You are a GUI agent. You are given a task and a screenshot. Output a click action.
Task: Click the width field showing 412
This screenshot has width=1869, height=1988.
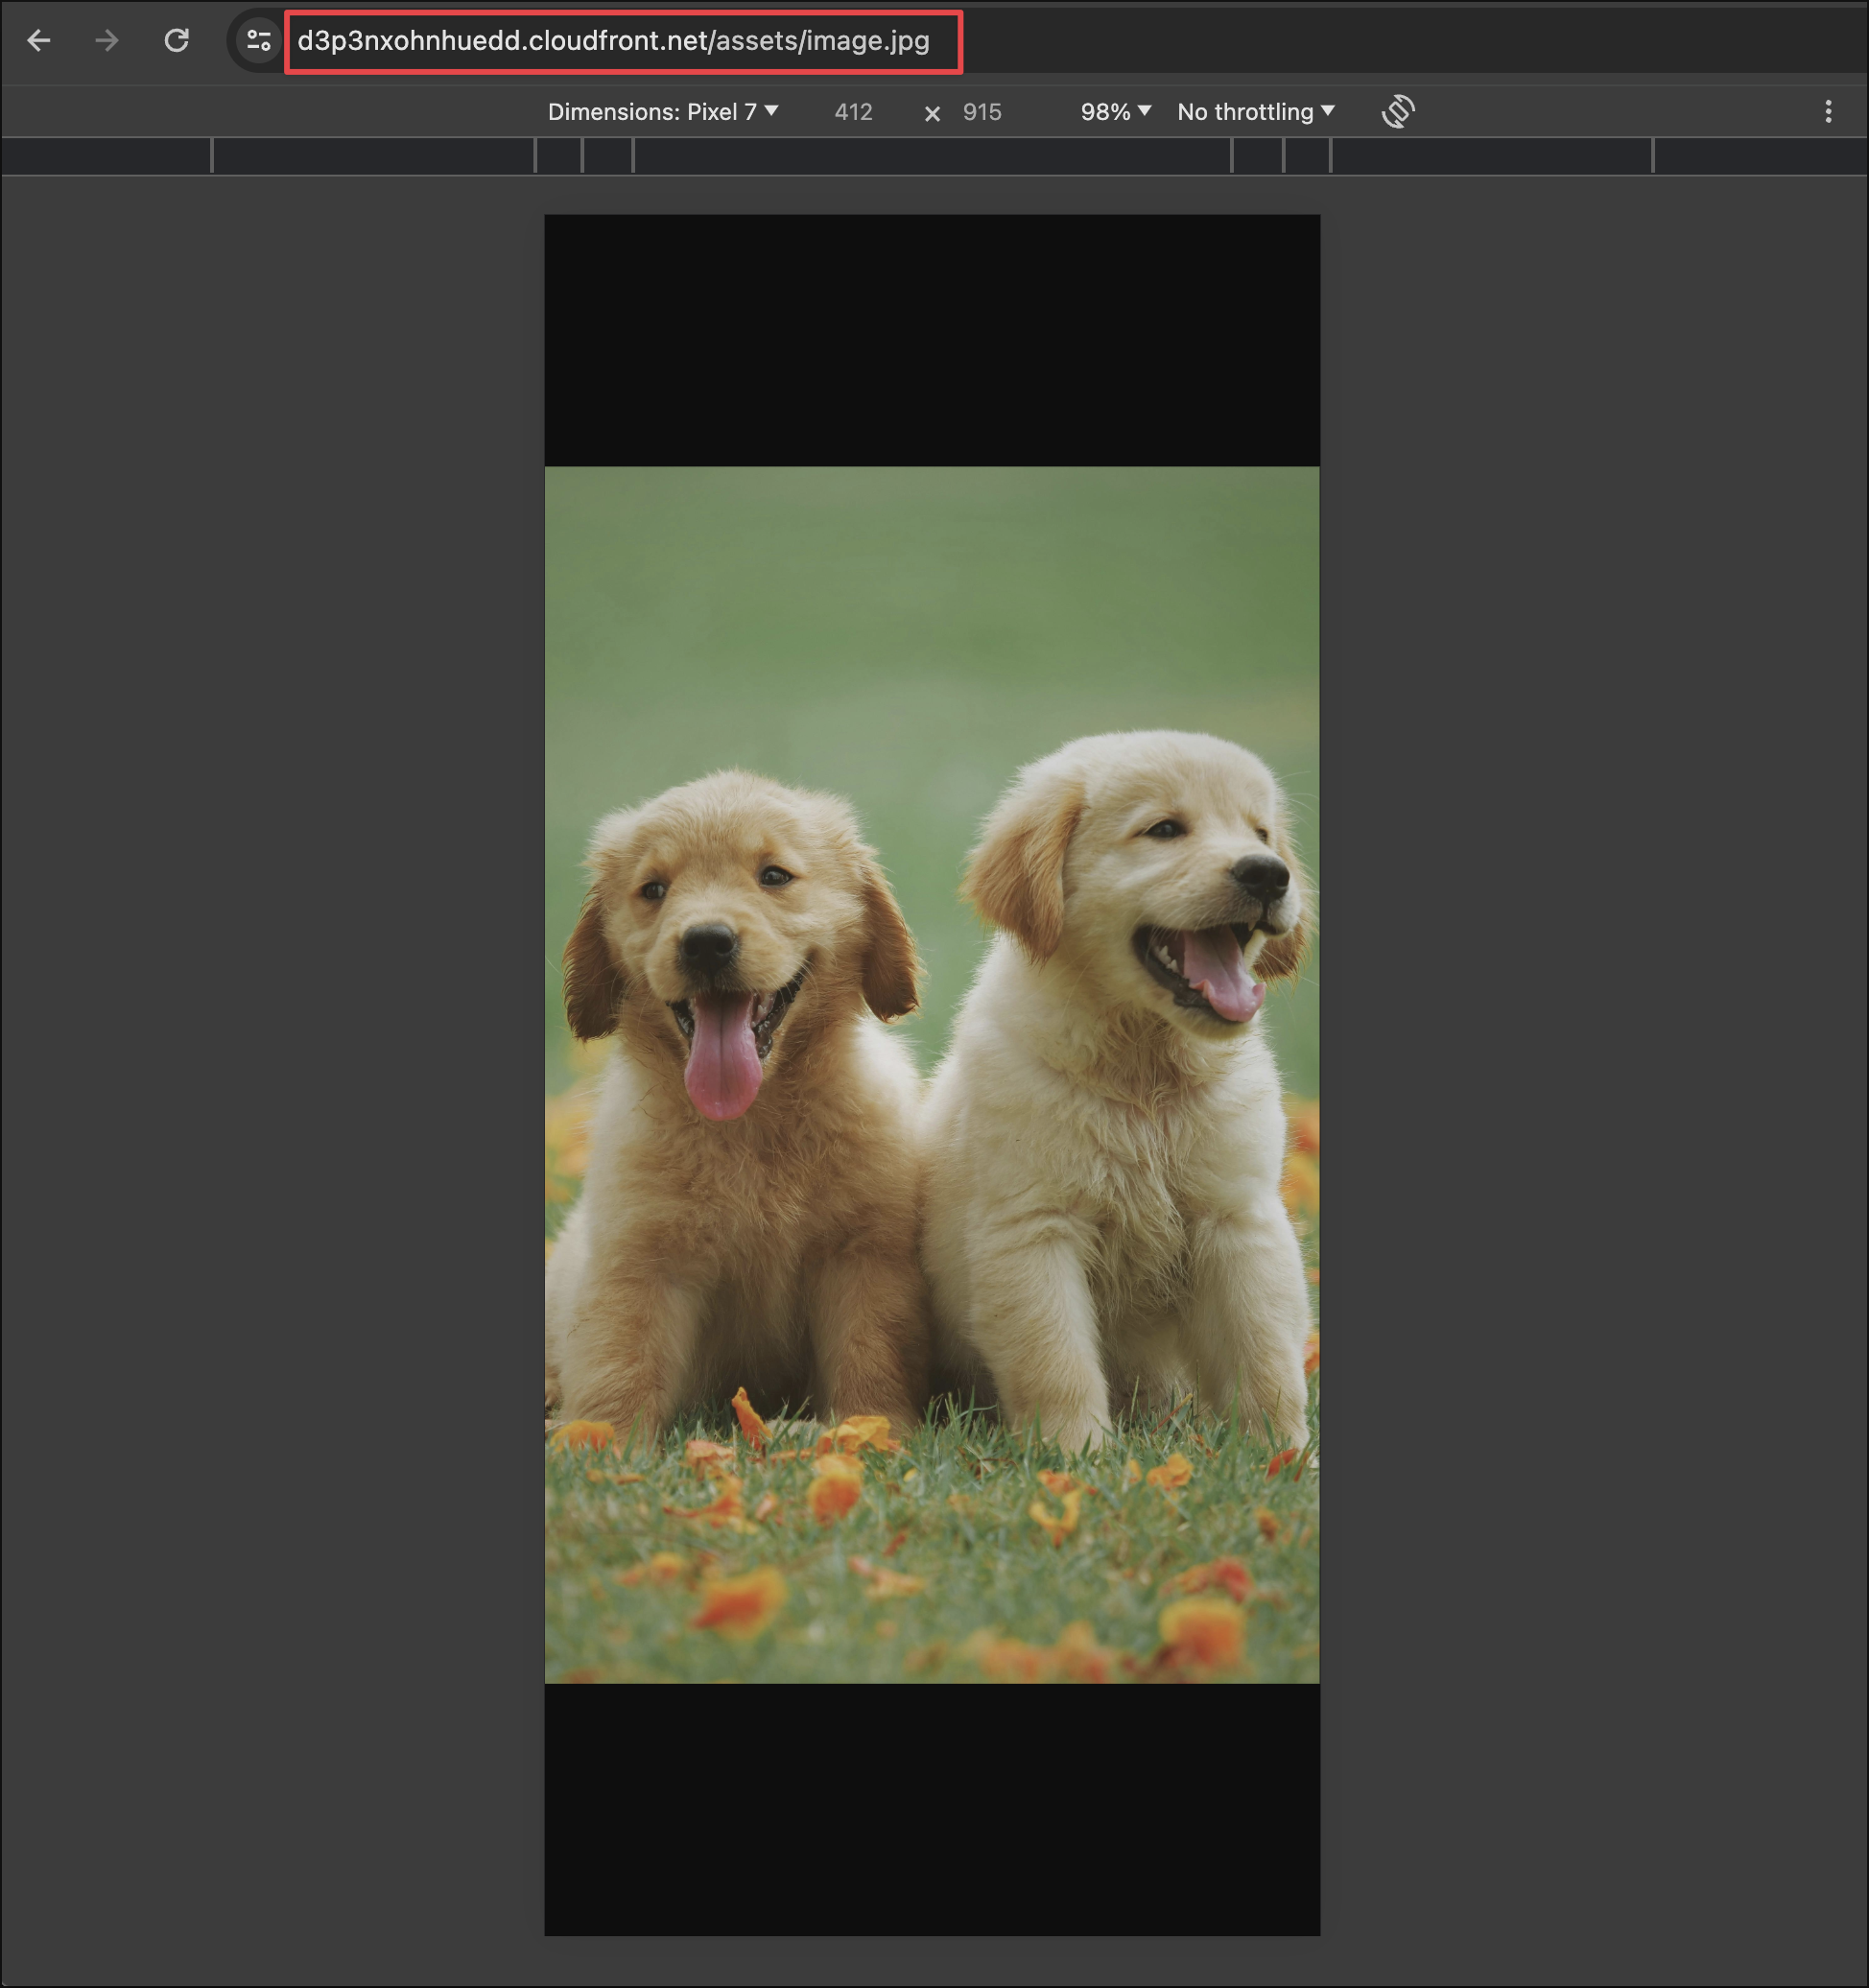click(x=853, y=112)
